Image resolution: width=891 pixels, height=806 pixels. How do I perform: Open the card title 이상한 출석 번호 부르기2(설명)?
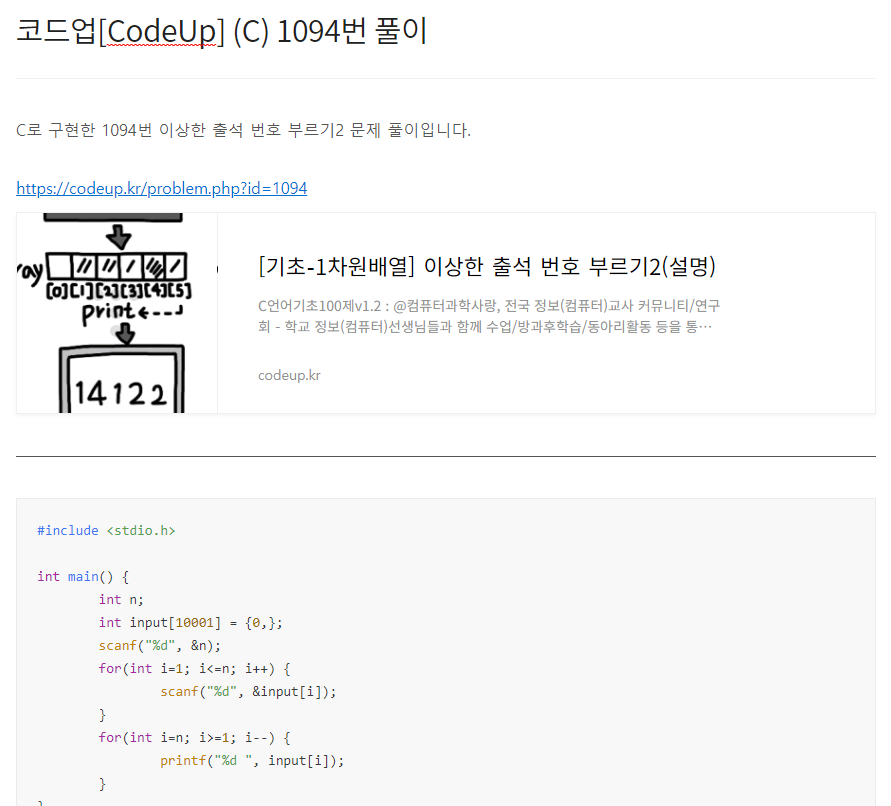pos(487,266)
